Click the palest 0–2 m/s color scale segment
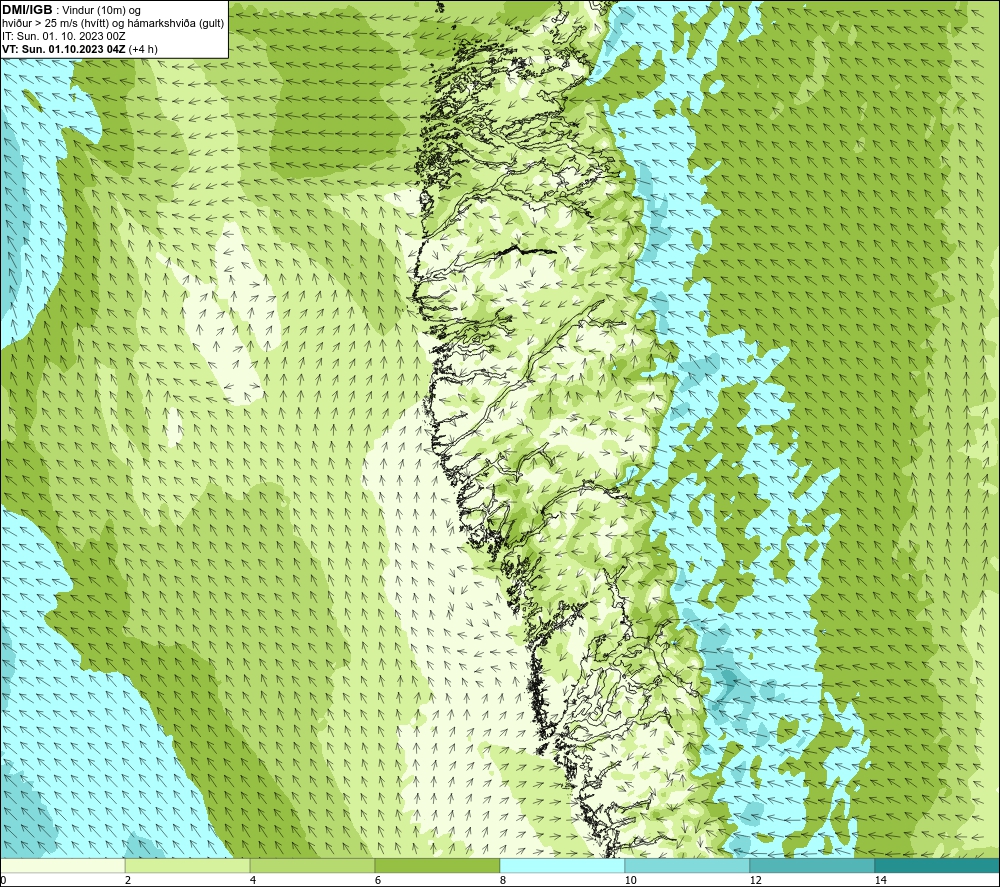 [x=62, y=865]
